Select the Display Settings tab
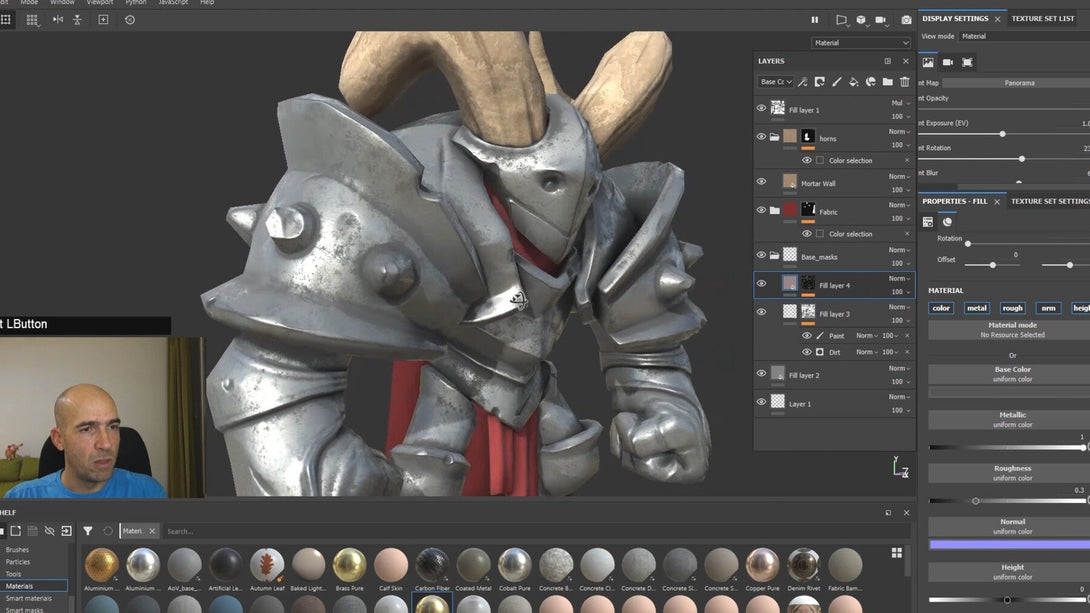The width and height of the screenshot is (1090, 613). pyautogui.click(x=955, y=19)
